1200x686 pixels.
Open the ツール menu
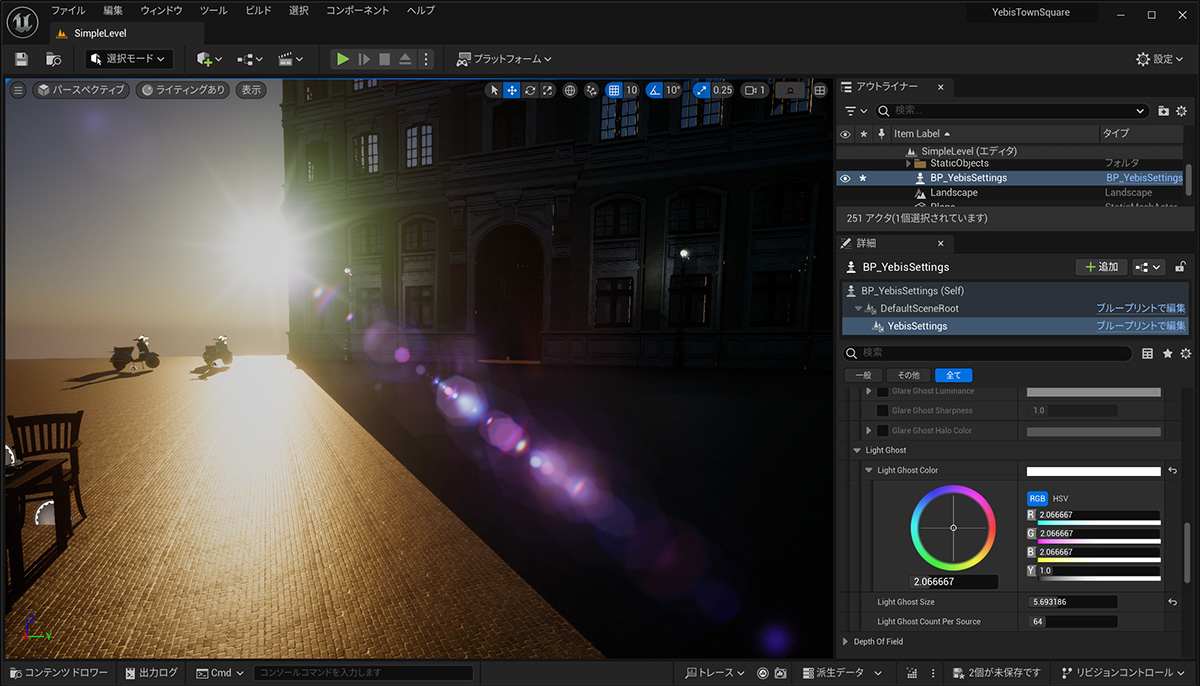coord(213,10)
